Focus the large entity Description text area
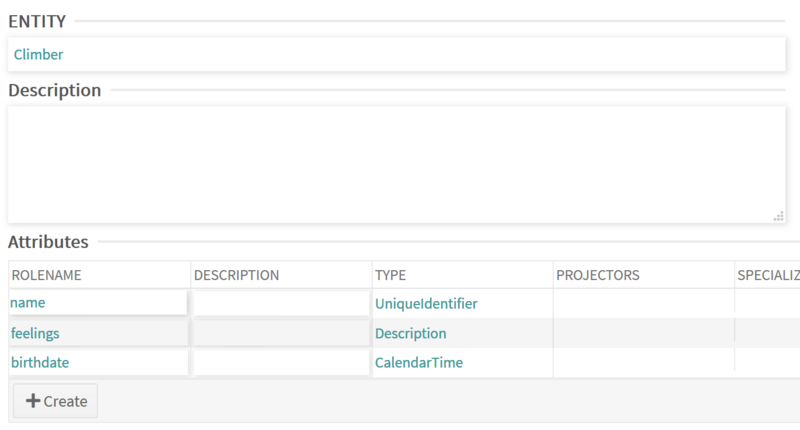Screen dimensions: 800x430 pyautogui.click(x=396, y=164)
